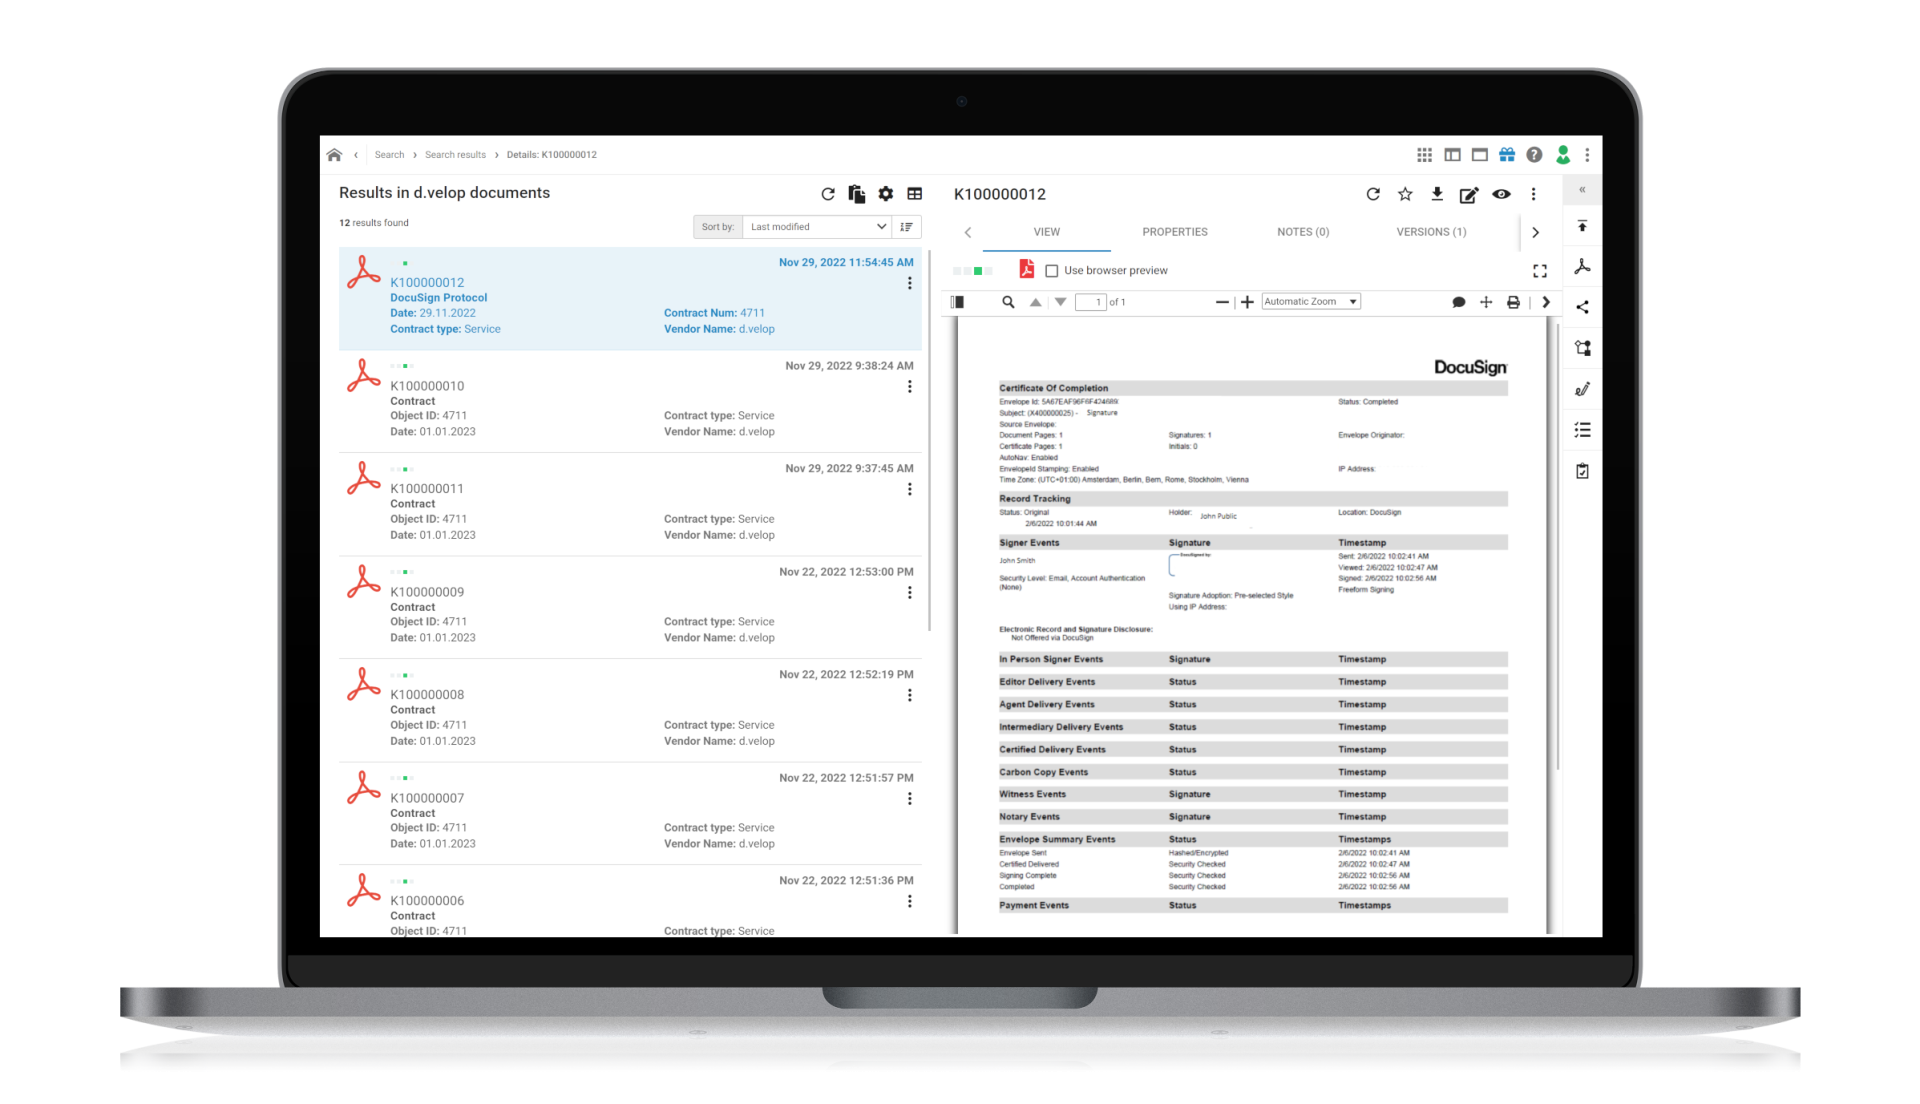The image size is (1920, 1104).
Task: Toggle the PDF sidebar thumbnails panel
Action: pos(957,301)
